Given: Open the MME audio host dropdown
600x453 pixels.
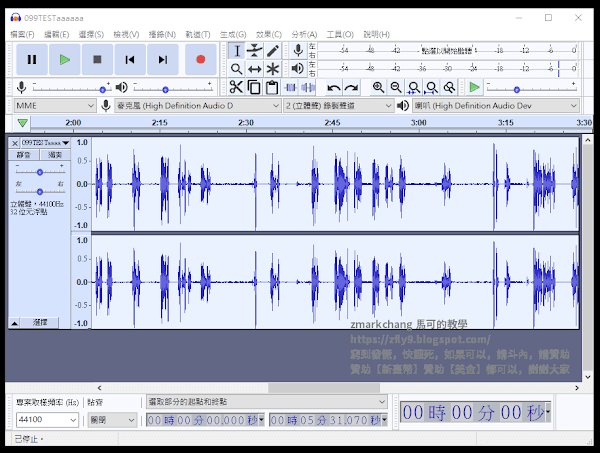Looking at the screenshot, I should (x=55, y=106).
